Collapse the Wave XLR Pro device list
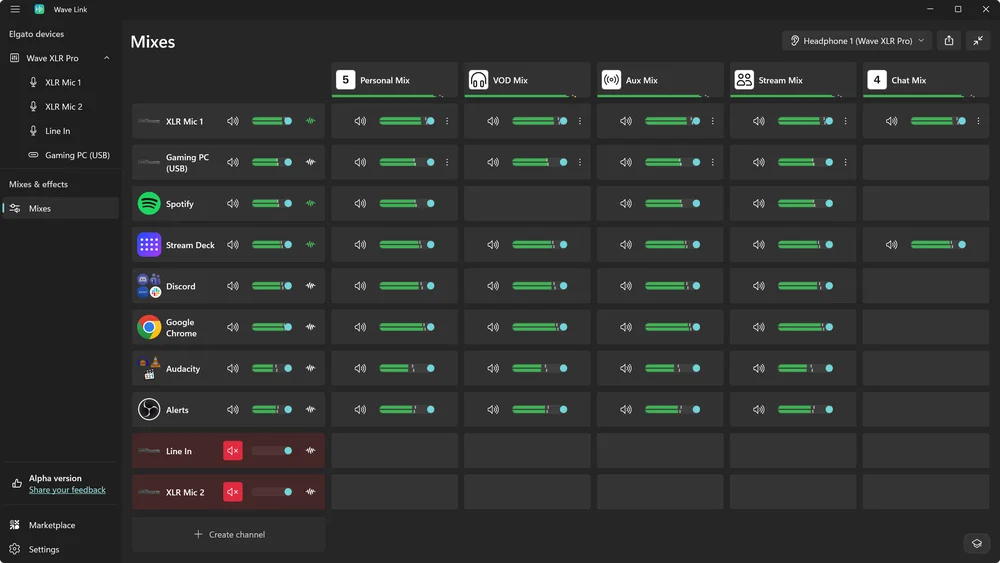The height and width of the screenshot is (563, 1000). coord(107,58)
